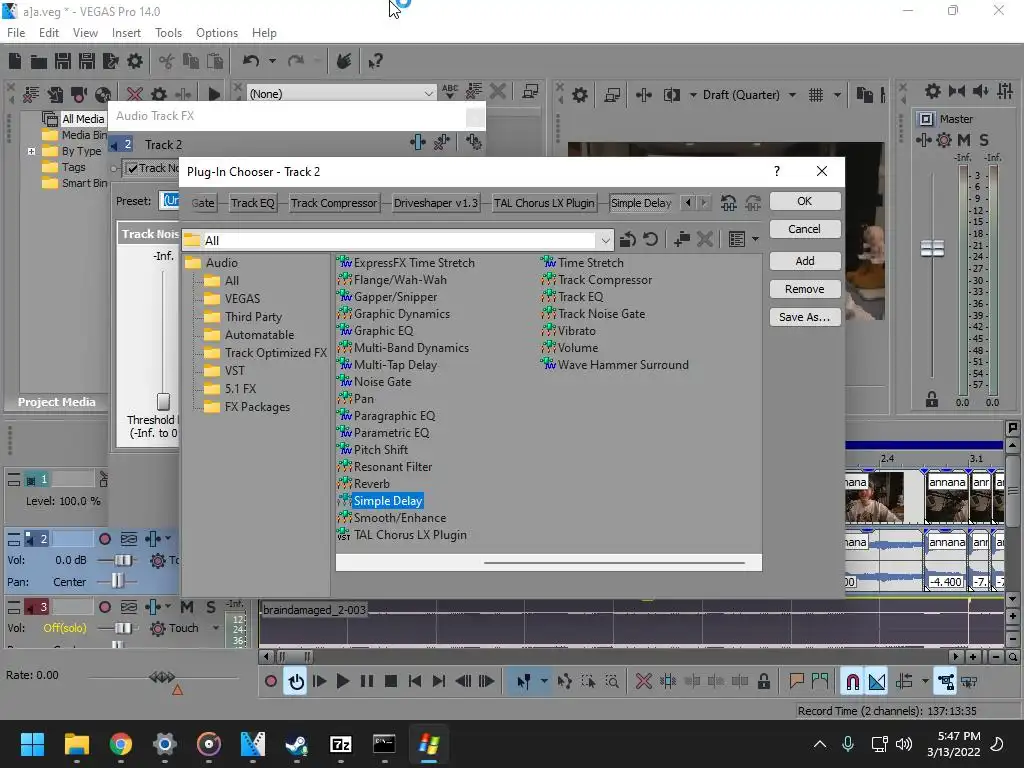Click the Refresh icon in Plug-In Chooser

coord(650,240)
